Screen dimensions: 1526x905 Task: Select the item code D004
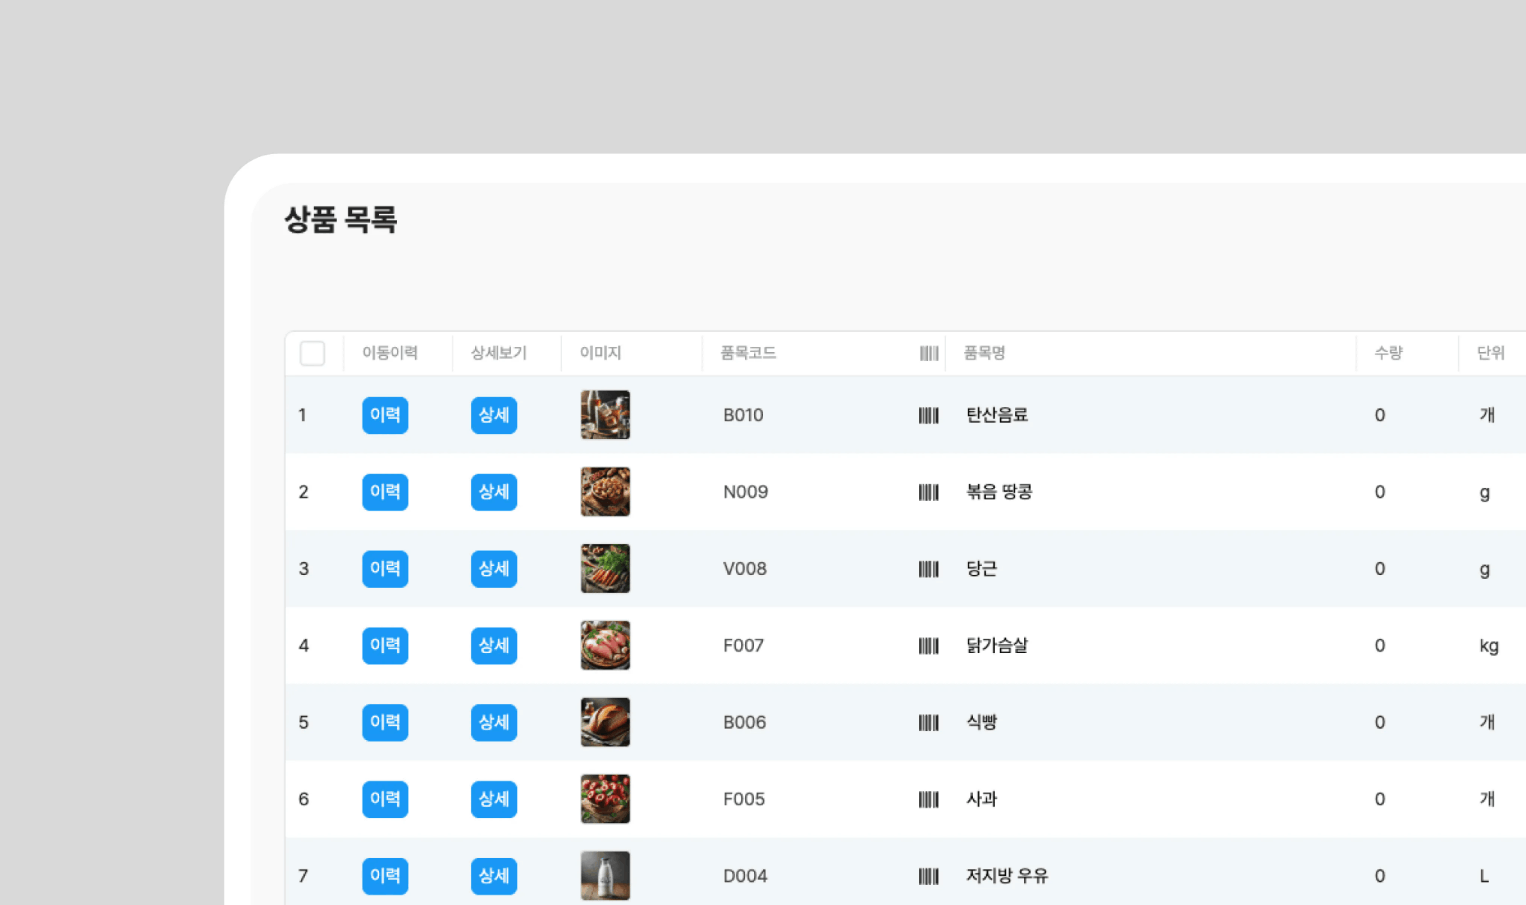(x=745, y=876)
